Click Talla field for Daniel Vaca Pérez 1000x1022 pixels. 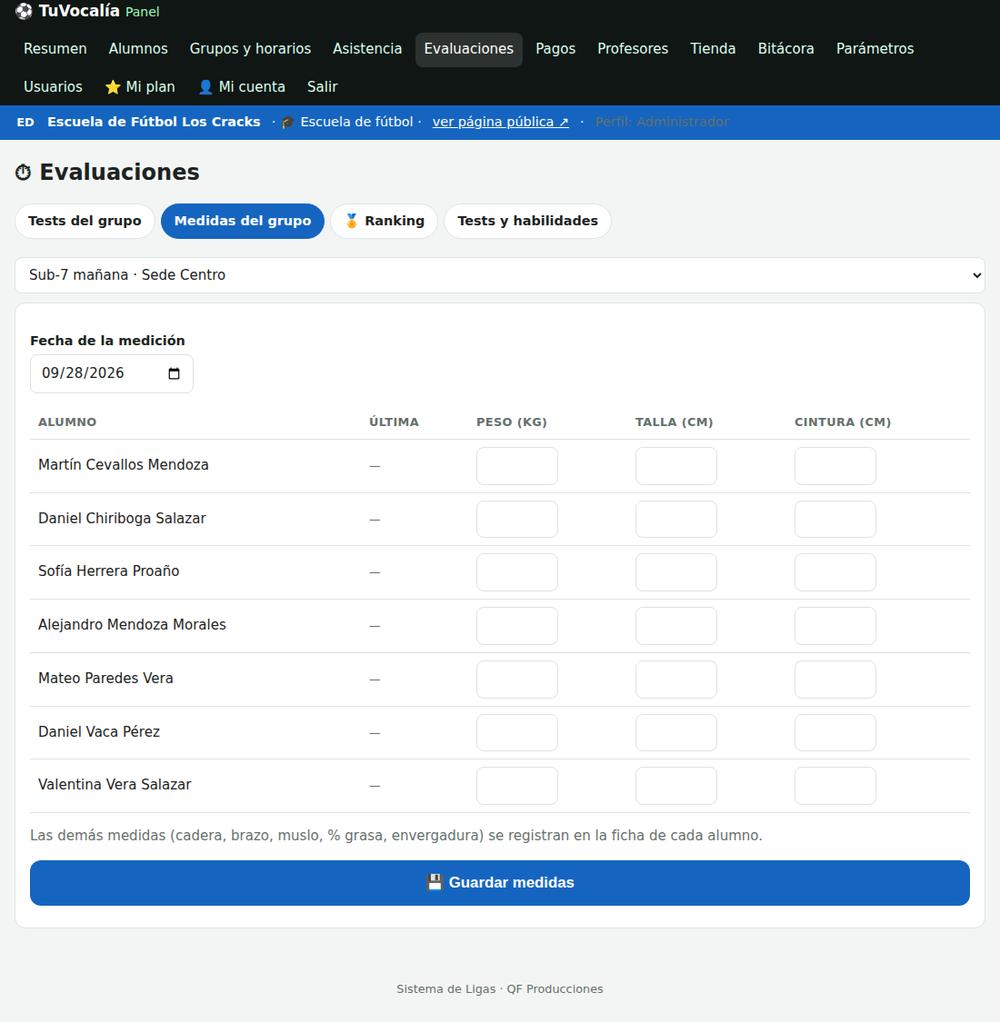(x=676, y=733)
